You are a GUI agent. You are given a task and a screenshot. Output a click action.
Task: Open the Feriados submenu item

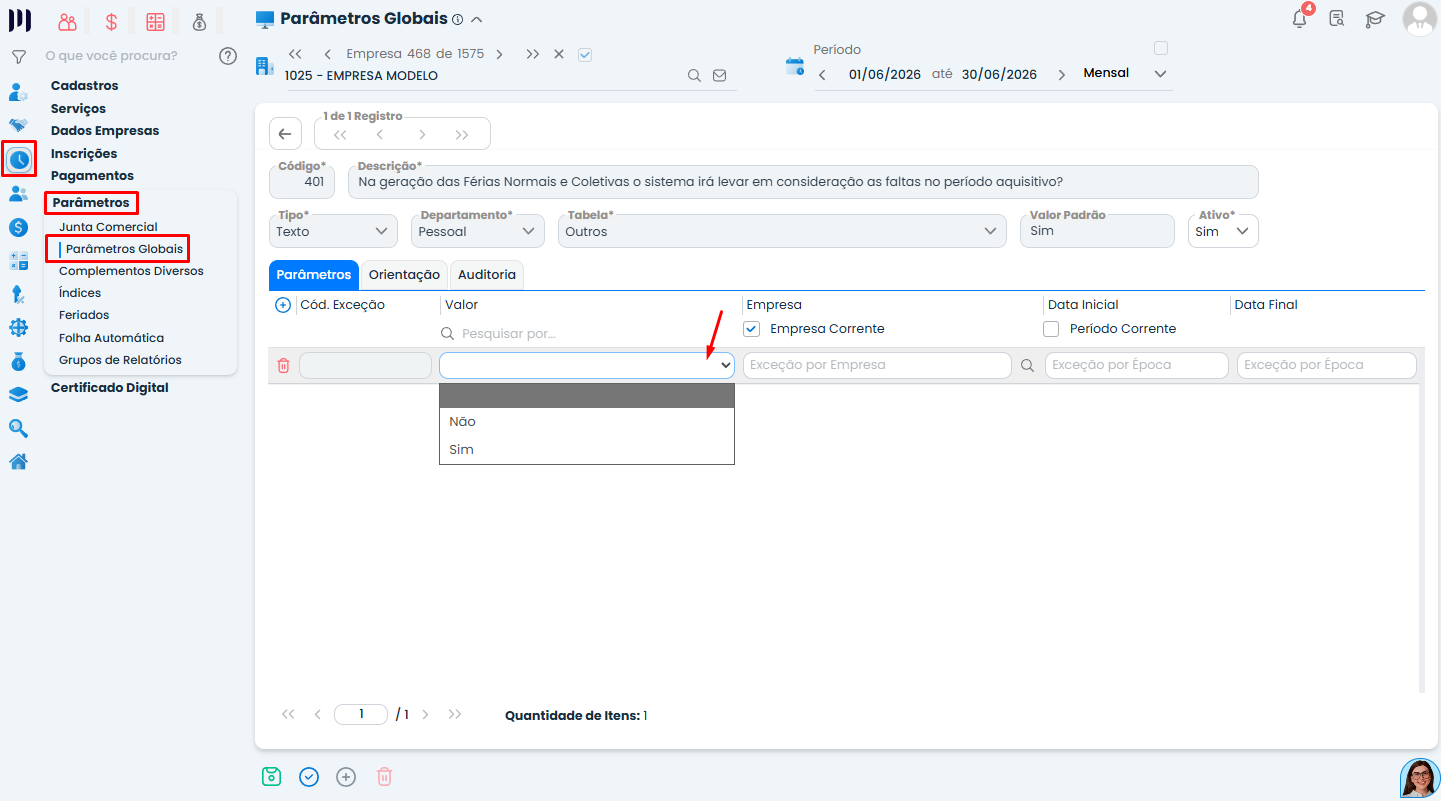pyautogui.click(x=84, y=315)
